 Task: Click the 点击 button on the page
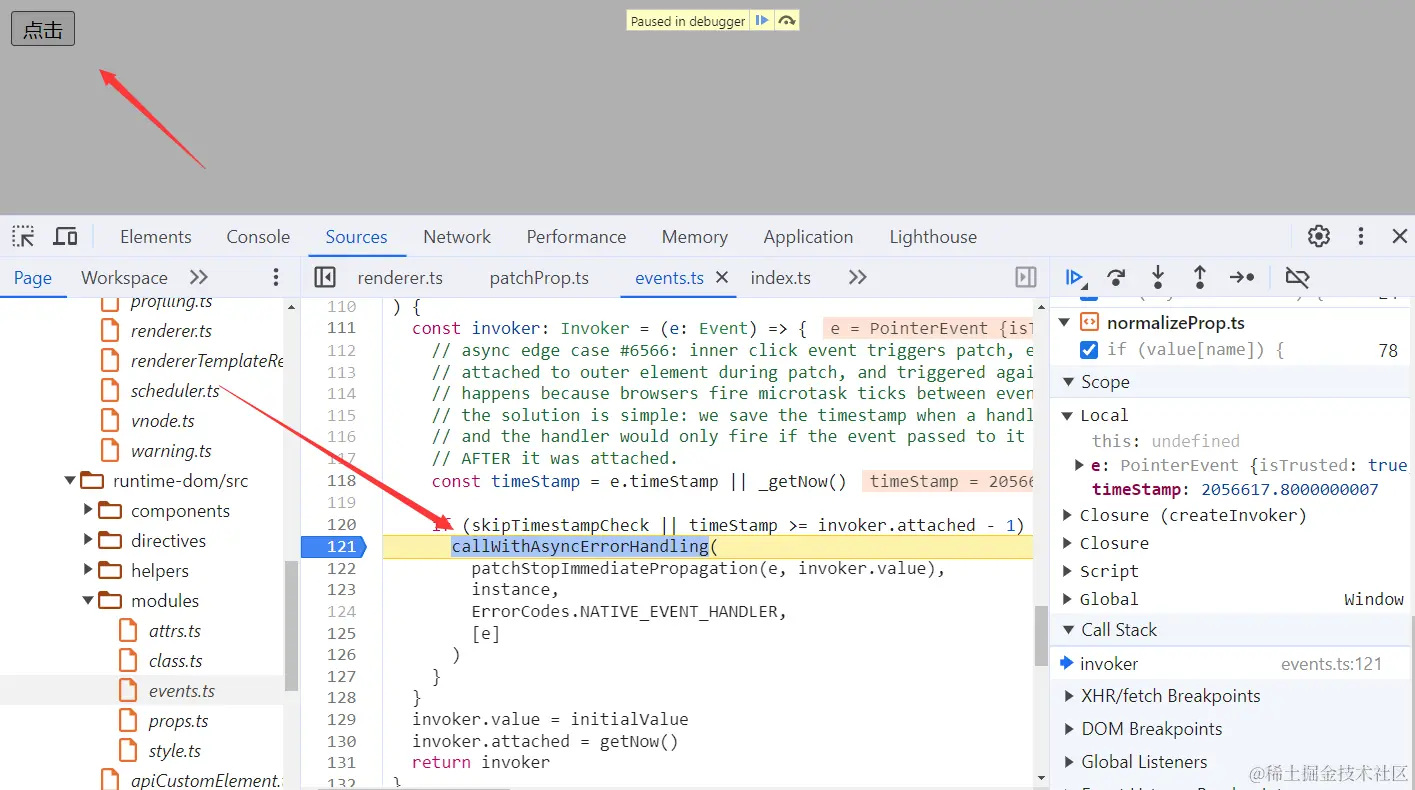43,29
